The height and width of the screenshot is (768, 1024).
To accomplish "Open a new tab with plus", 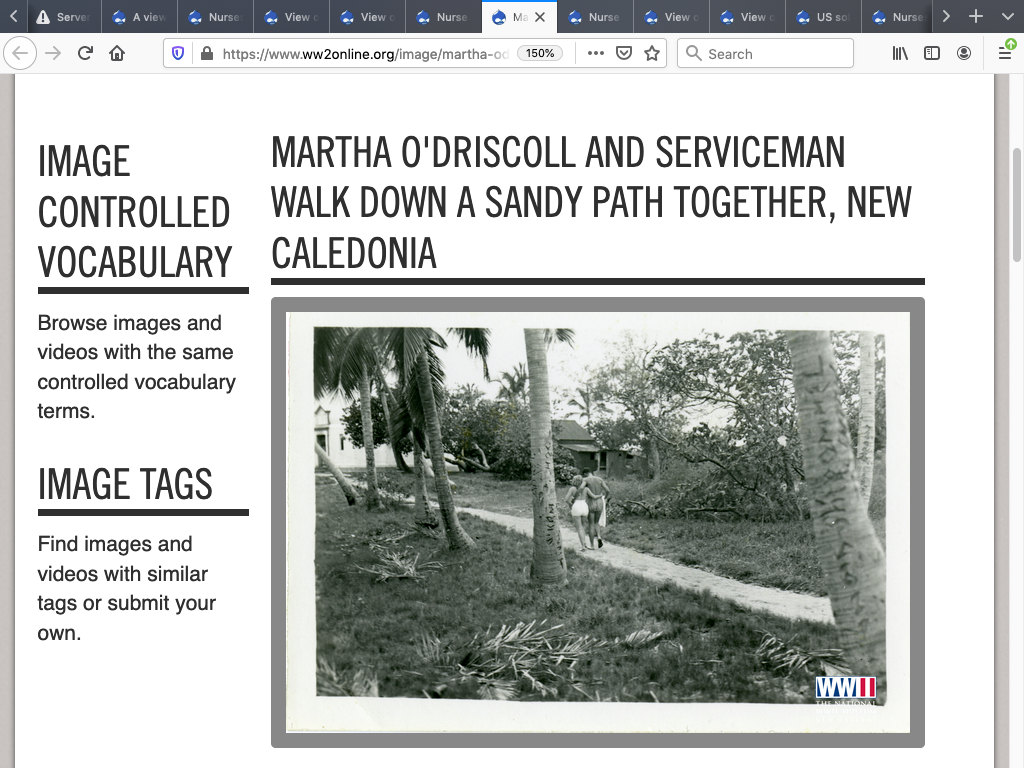I will (x=976, y=17).
